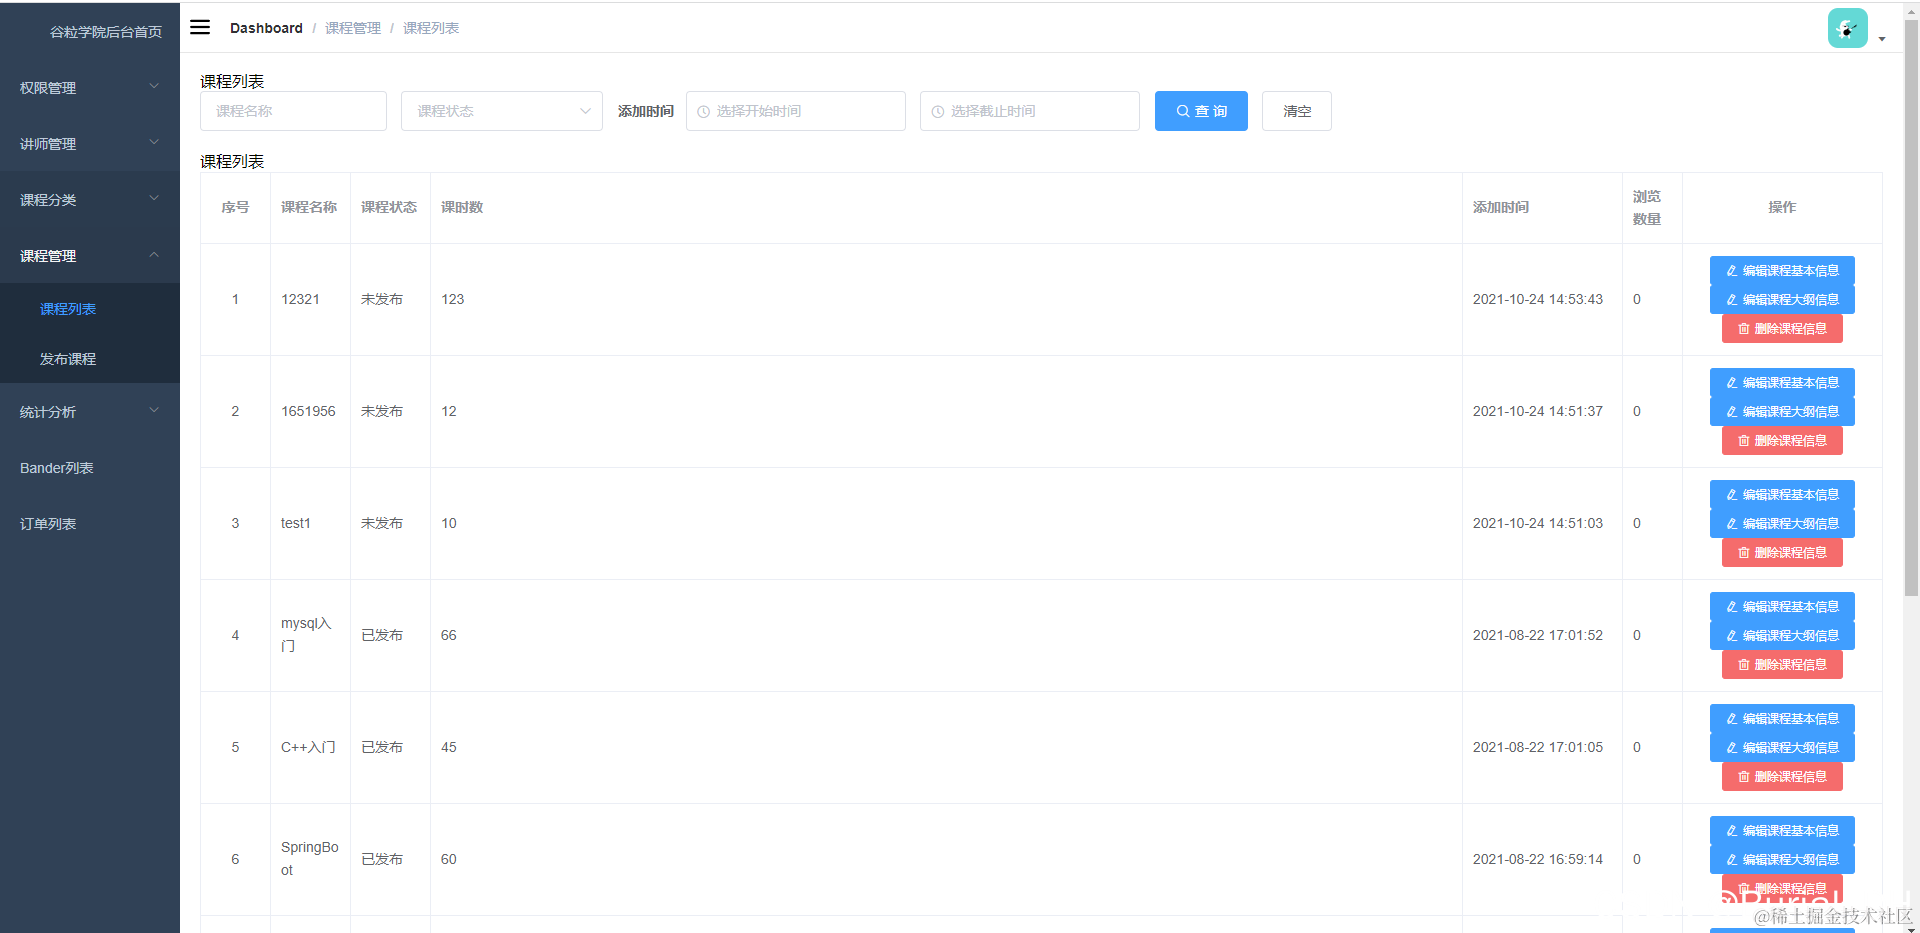
Task: Delete course 1651956
Action: [x=1782, y=441]
